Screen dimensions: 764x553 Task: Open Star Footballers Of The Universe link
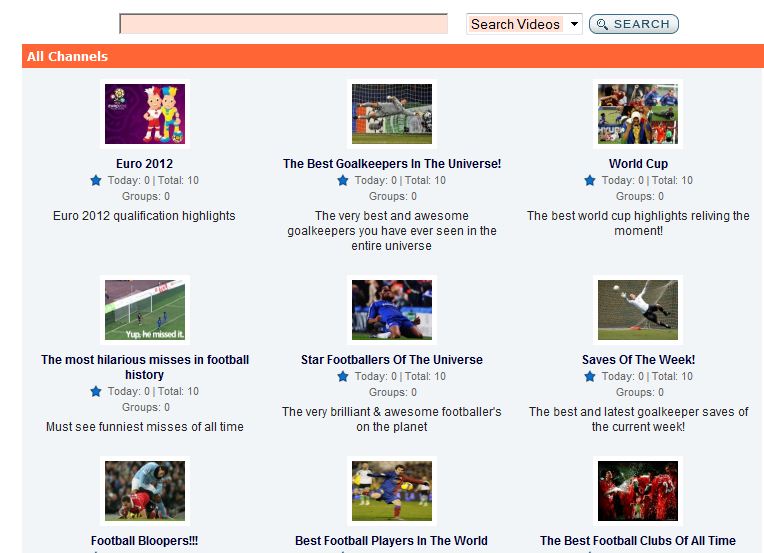[392, 360]
